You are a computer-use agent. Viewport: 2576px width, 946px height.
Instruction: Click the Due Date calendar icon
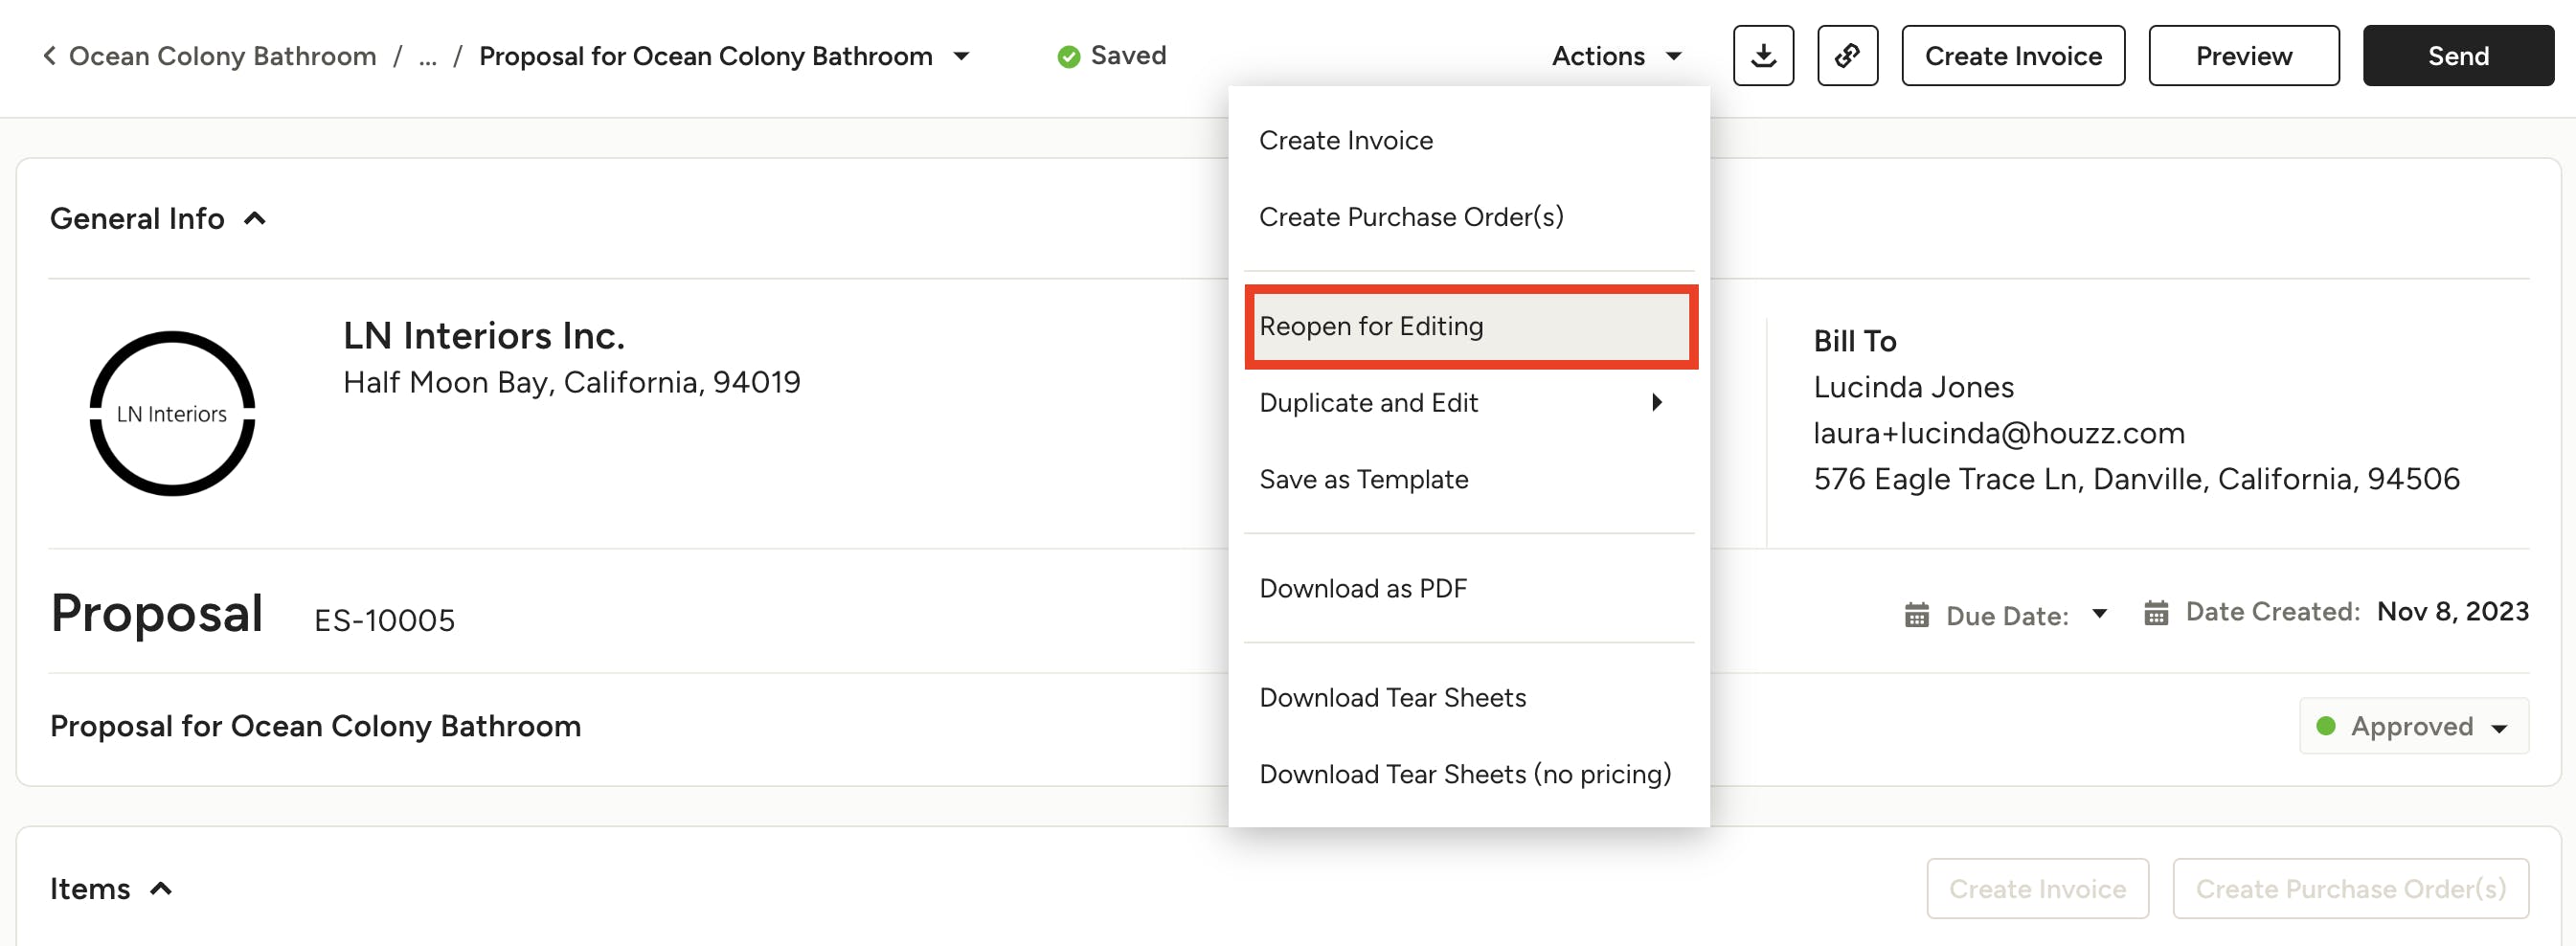point(1916,615)
